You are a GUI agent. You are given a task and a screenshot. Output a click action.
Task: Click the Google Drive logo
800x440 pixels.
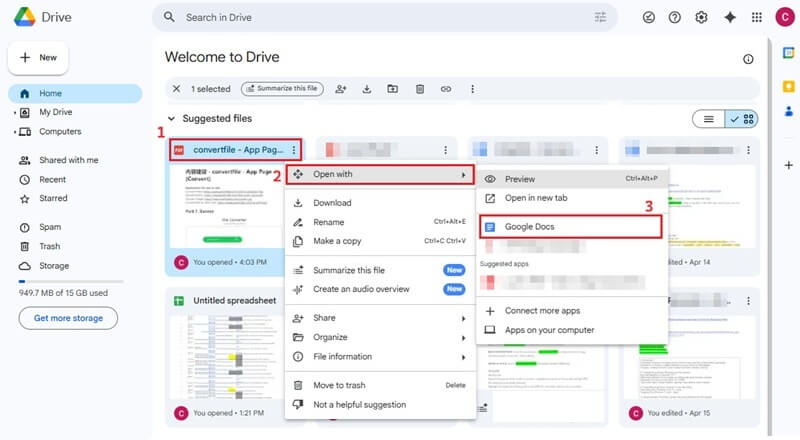point(24,17)
